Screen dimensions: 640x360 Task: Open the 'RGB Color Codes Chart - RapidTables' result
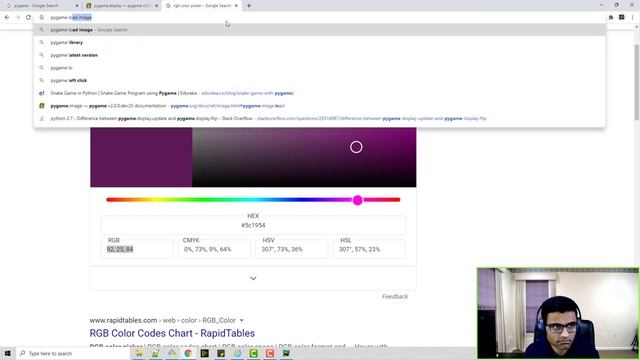(172, 333)
